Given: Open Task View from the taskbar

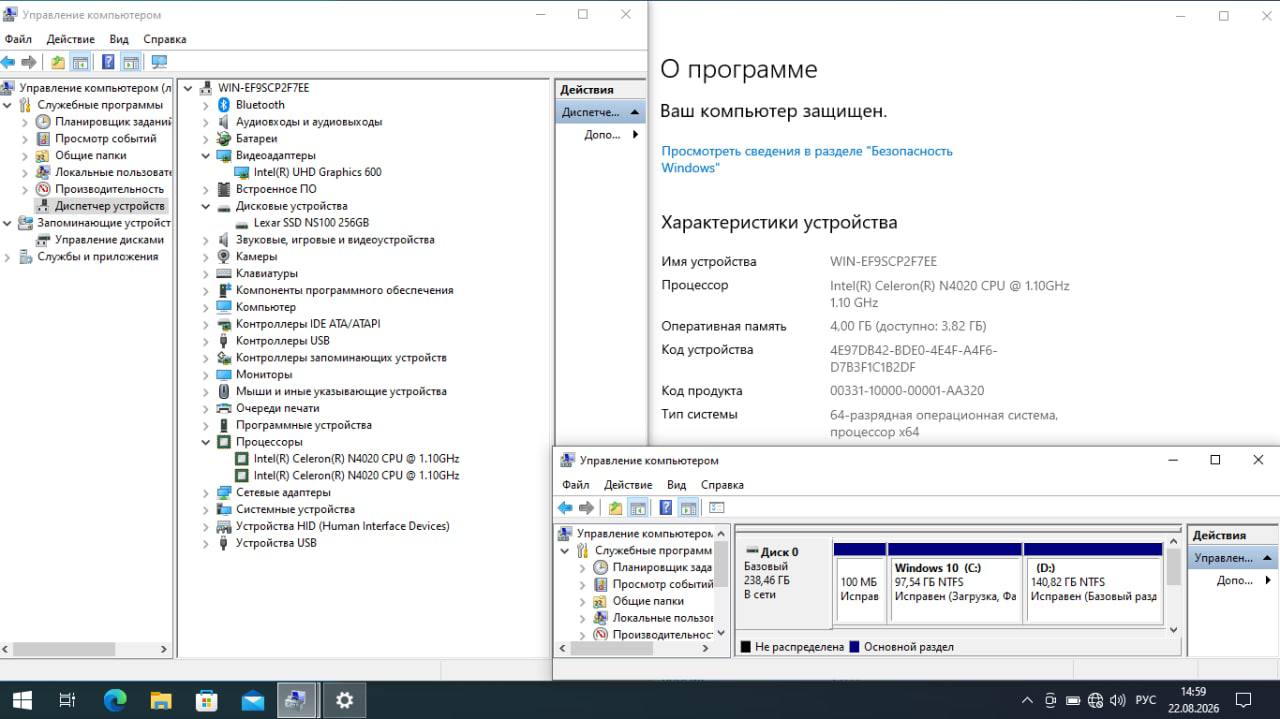Looking at the screenshot, I should tap(68, 700).
